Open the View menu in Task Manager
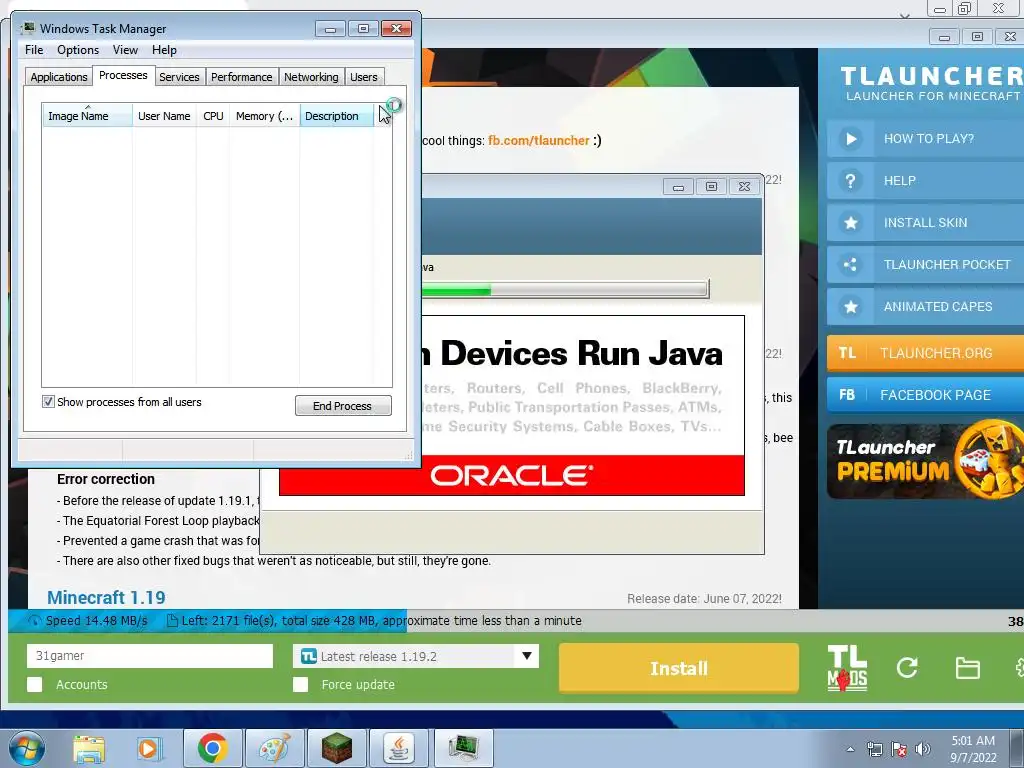The image size is (1024, 768). [125, 50]
